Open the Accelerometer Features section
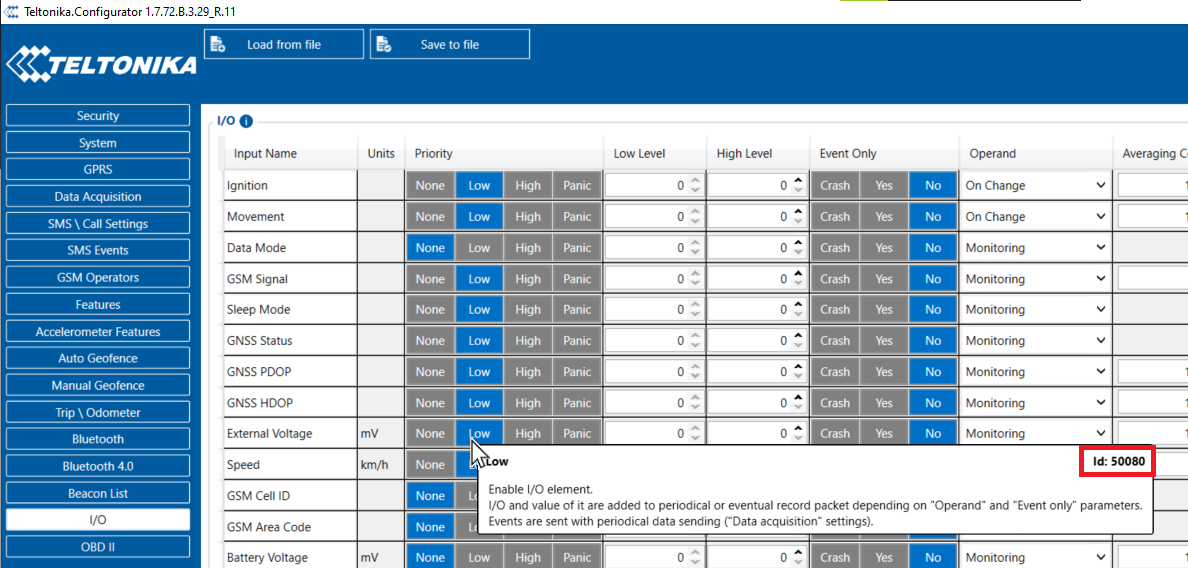Image resolution: width=1188 pixels, height=568 pixels. (98, 332)
